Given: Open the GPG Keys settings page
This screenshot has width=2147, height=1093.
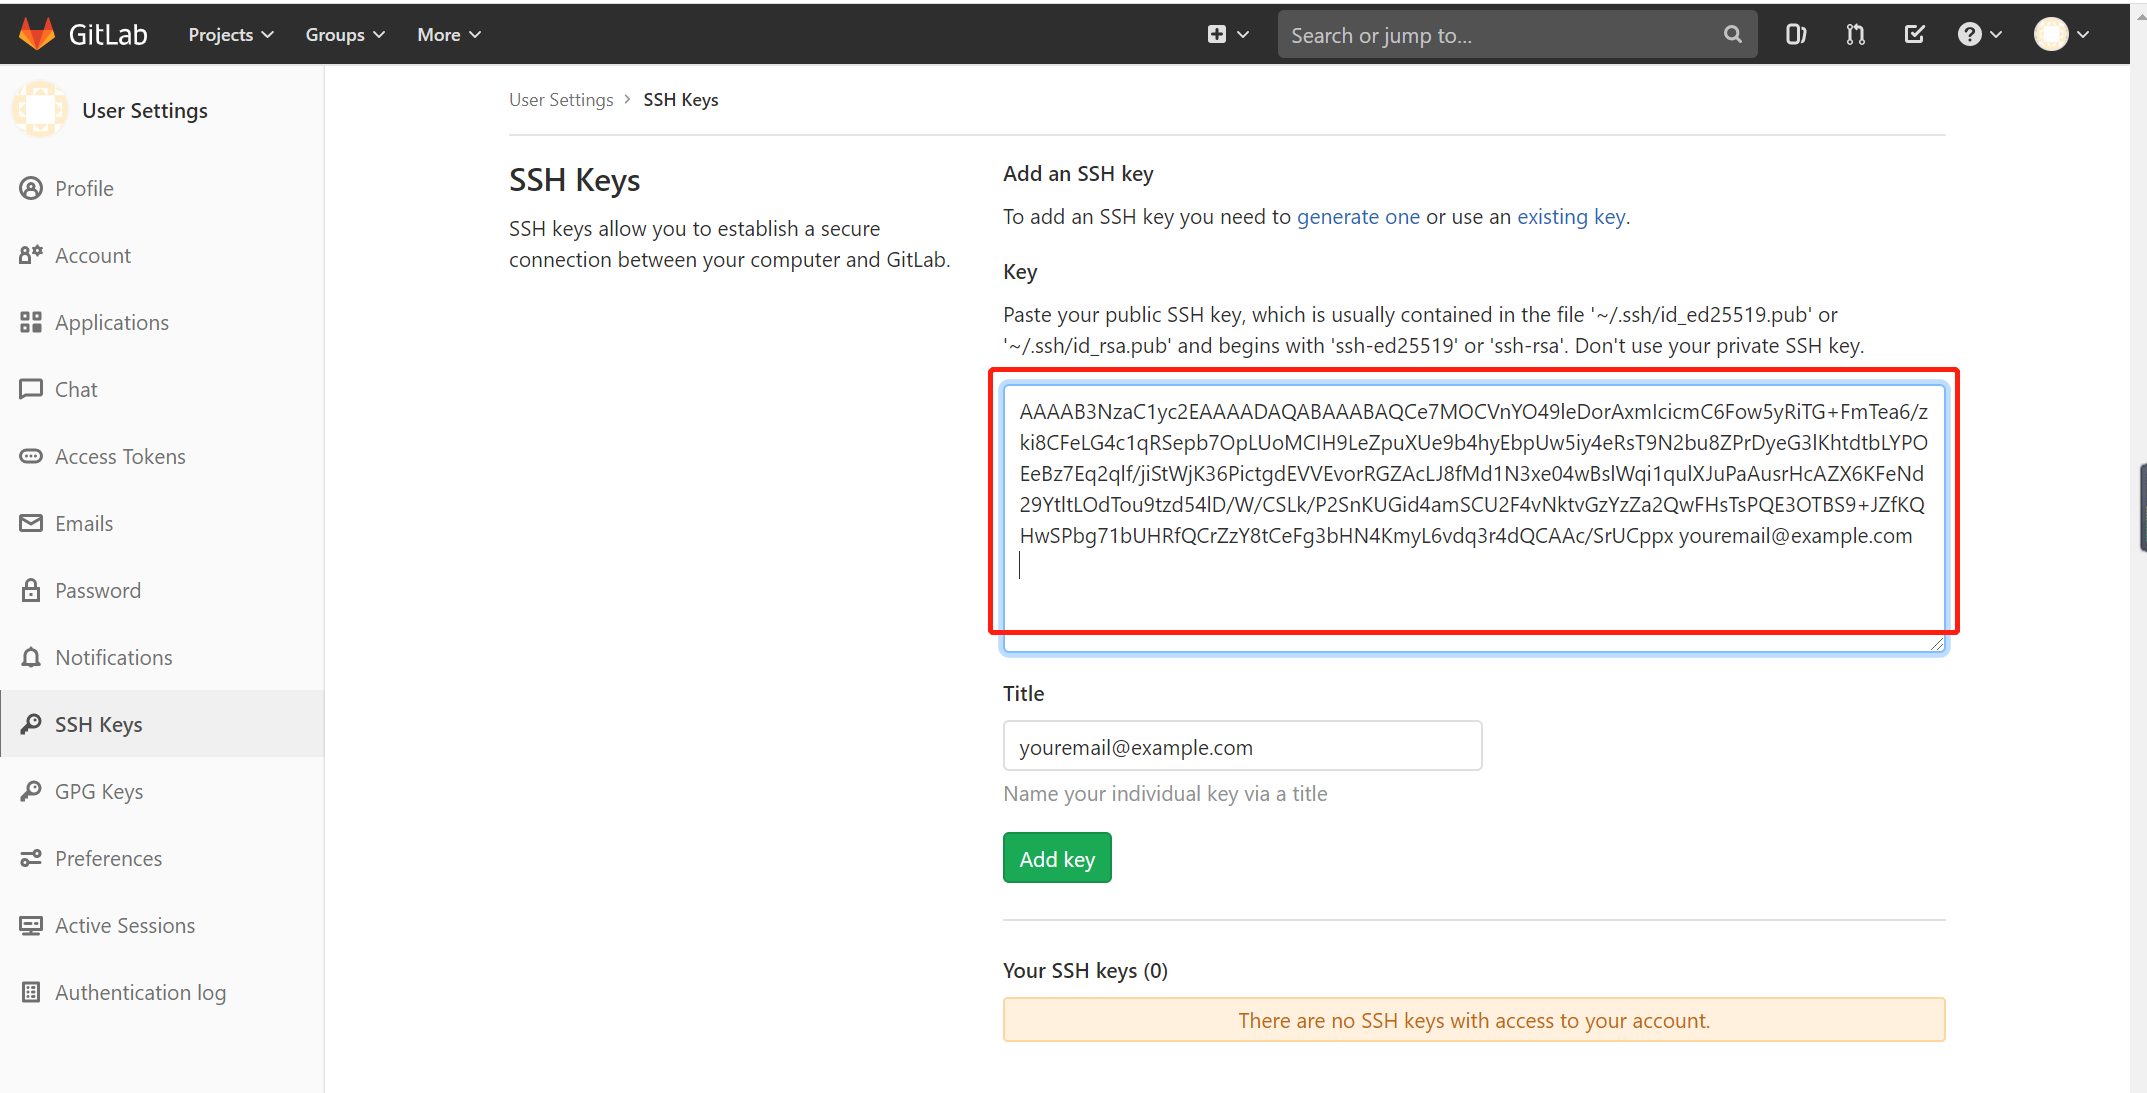Looking at the screenshot, I should point(99,792).
